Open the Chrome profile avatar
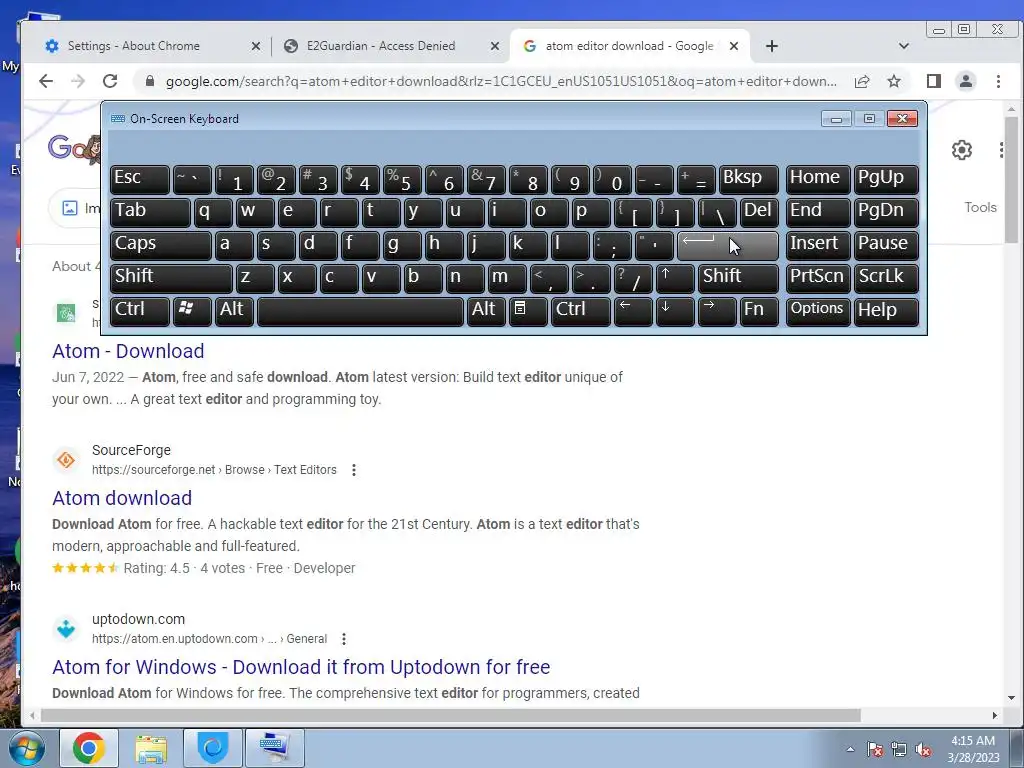 965,81
